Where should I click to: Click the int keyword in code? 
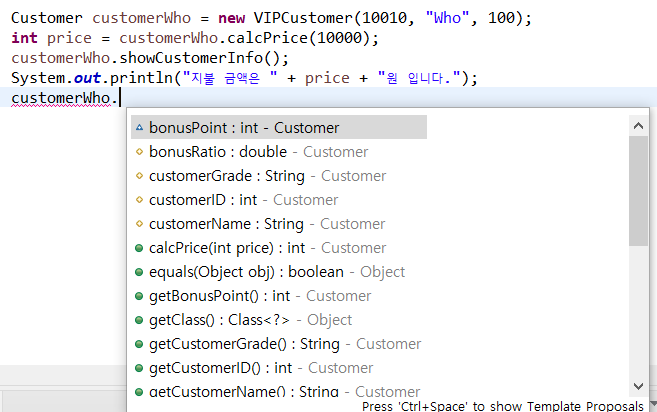[24, 38]
